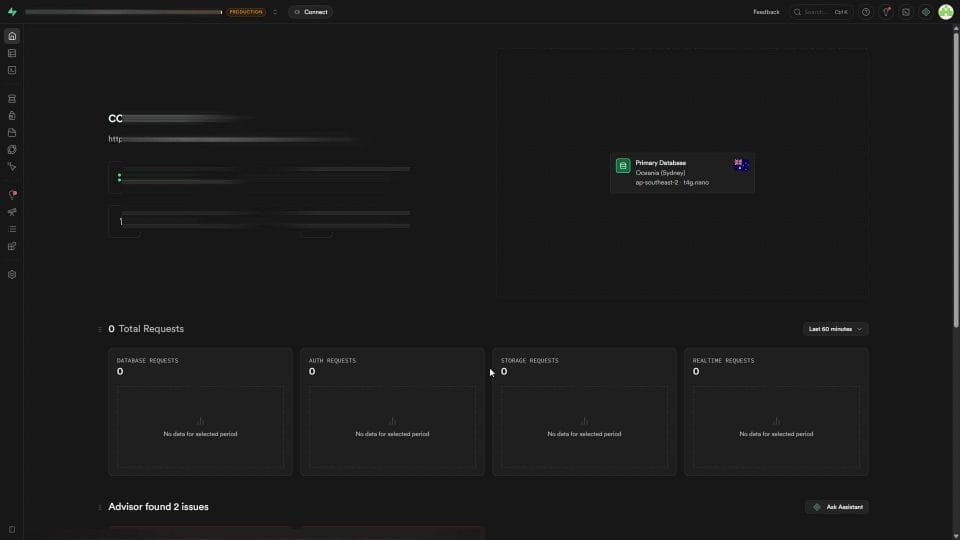The image size is (960, 540).
Task: Click the Ask Assistant button
Action: [837, 507]
